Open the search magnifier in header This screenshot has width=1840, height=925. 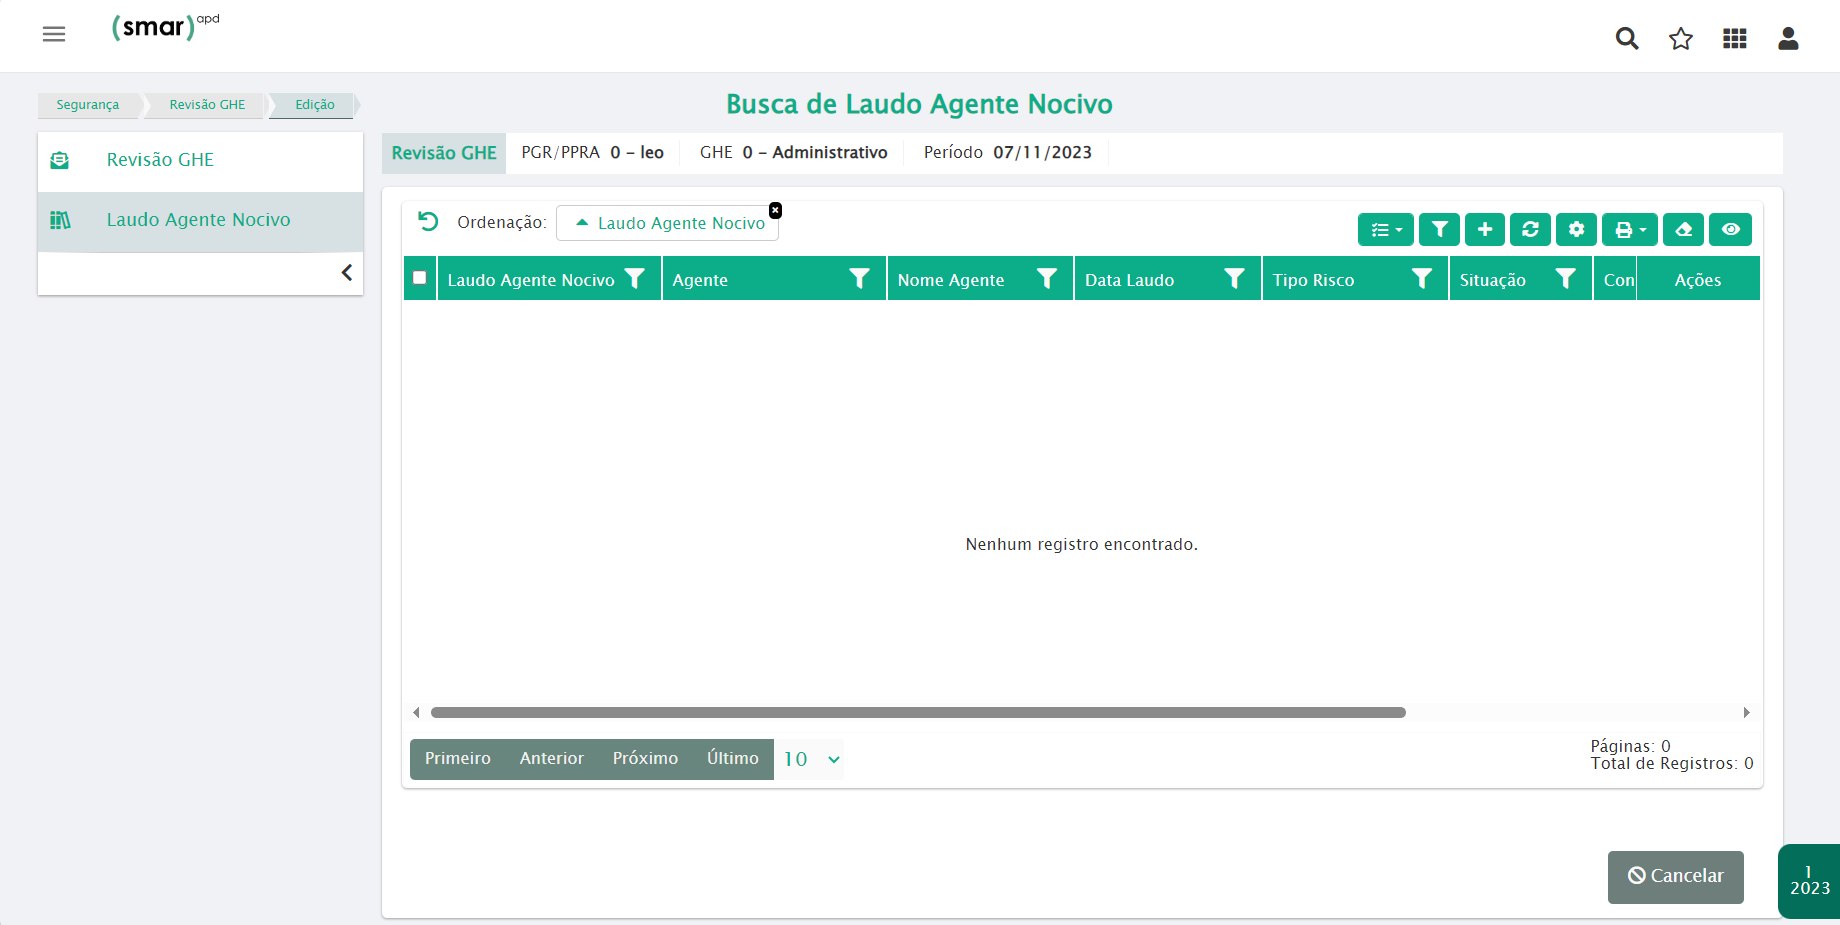click(x=1627, y=39)
